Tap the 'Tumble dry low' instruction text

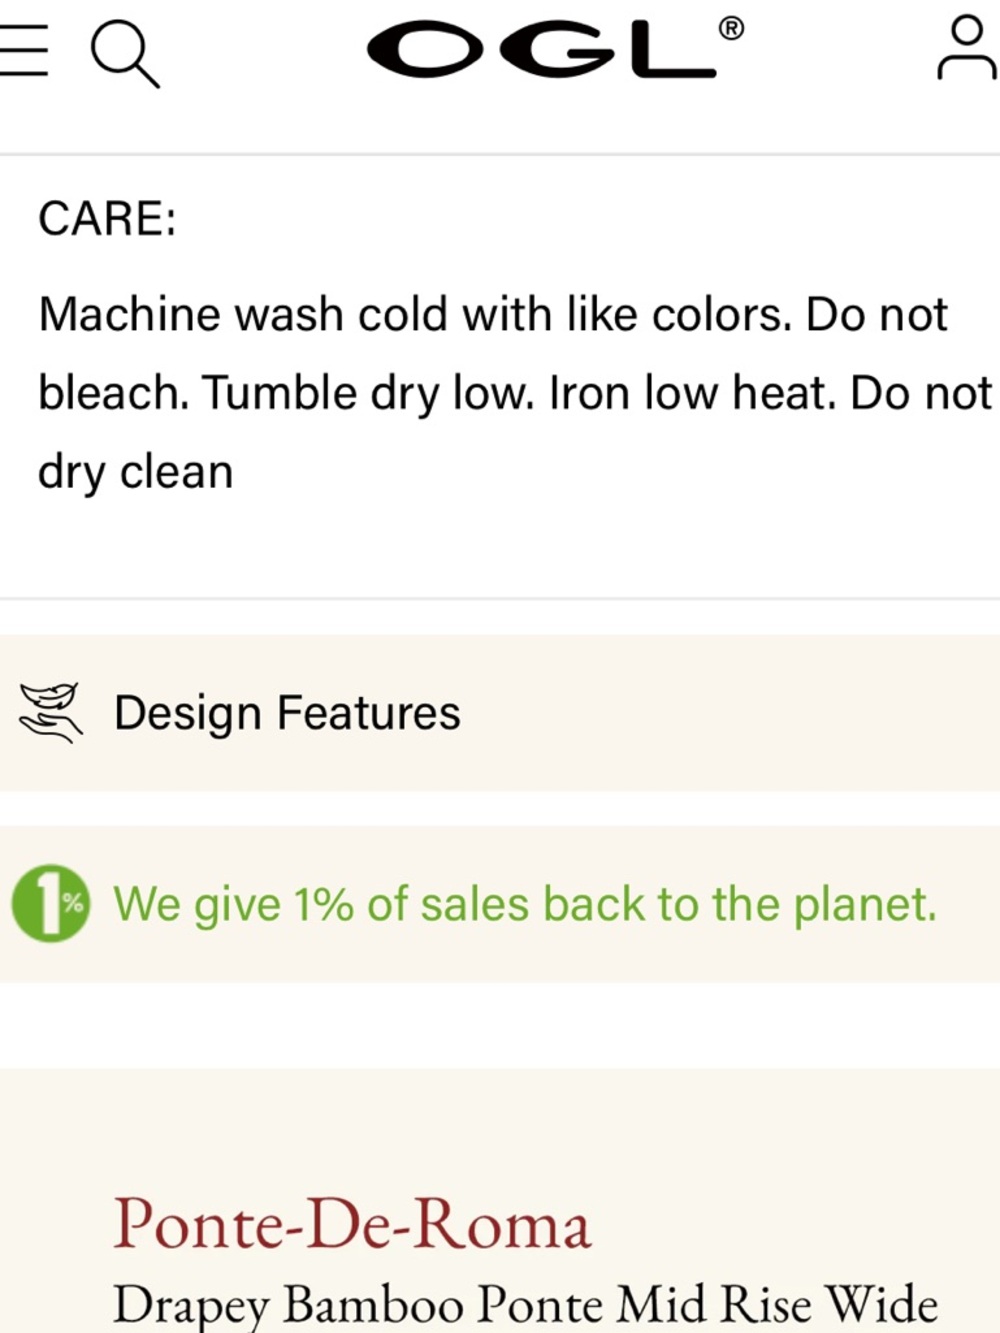(369, 394)
